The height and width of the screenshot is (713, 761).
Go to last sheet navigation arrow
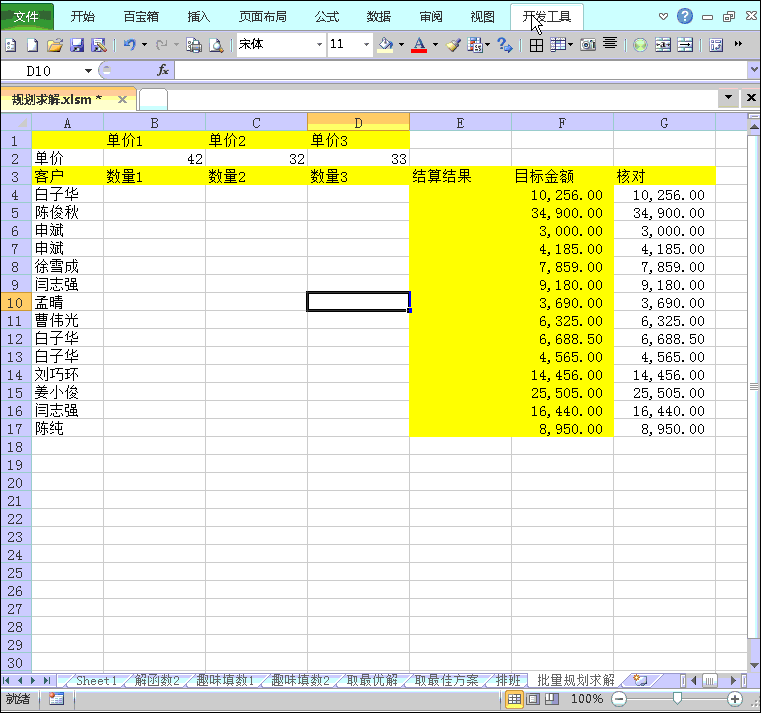click(x=47, y=680)
